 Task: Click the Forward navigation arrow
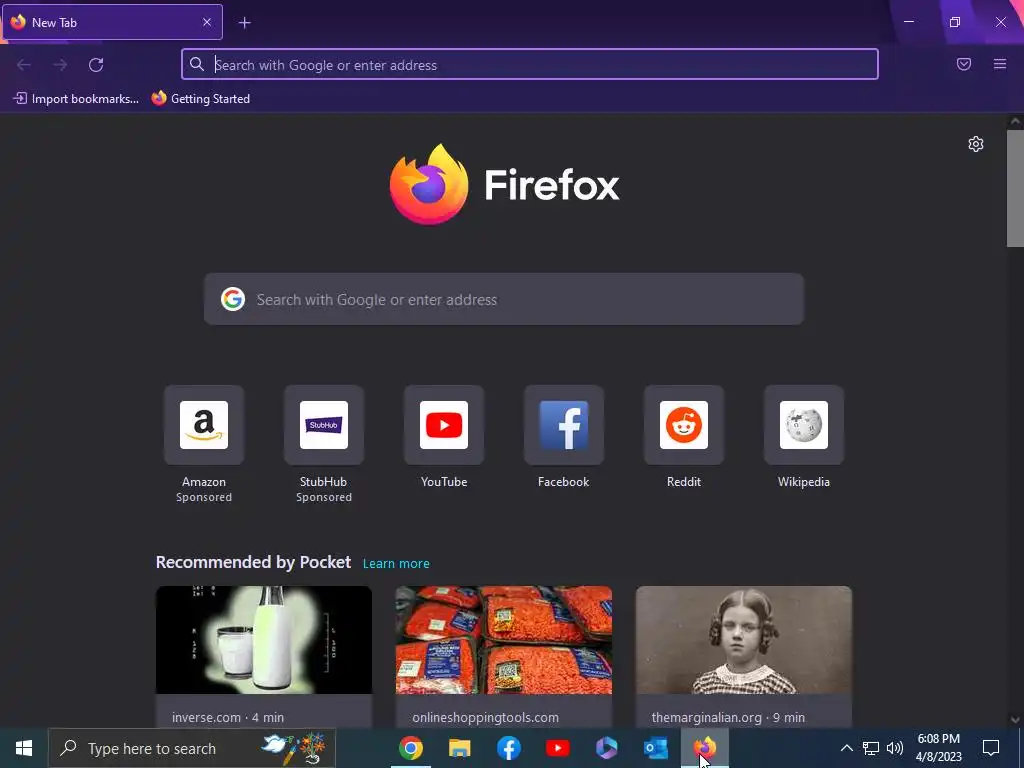pos(60,65)
